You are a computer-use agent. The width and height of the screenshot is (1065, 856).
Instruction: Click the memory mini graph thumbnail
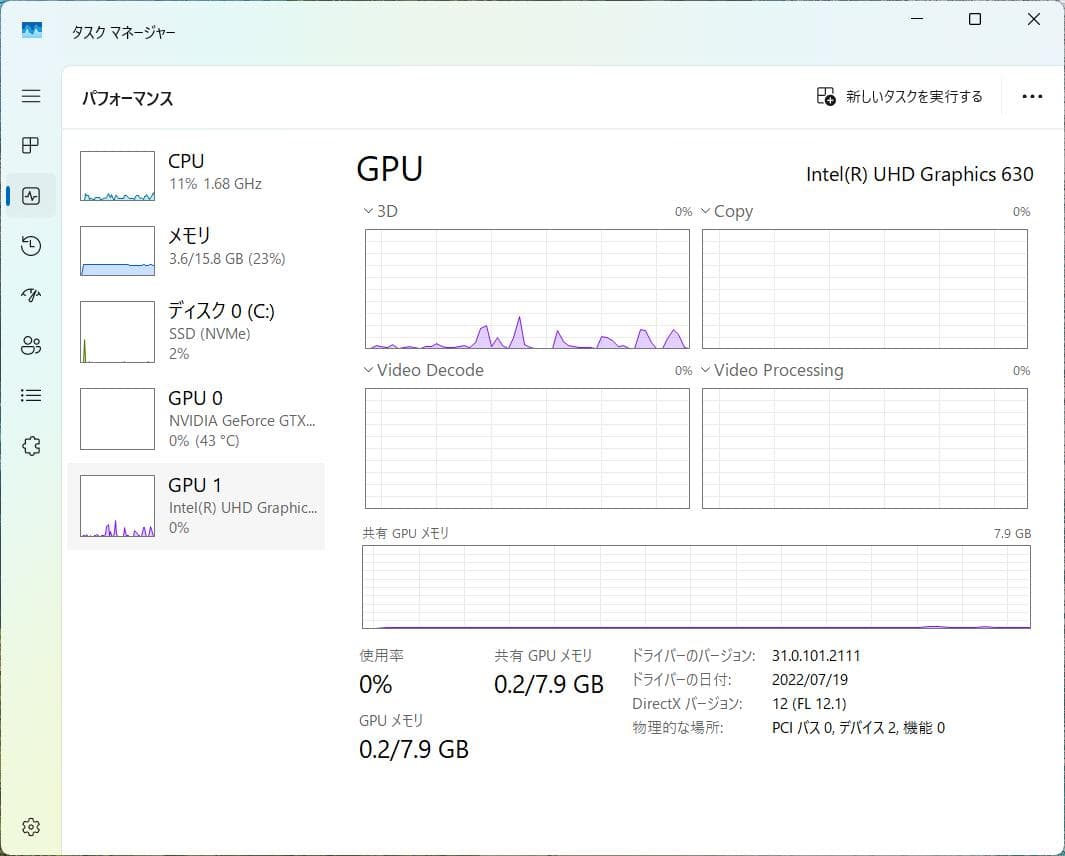[x=118, y=251]
